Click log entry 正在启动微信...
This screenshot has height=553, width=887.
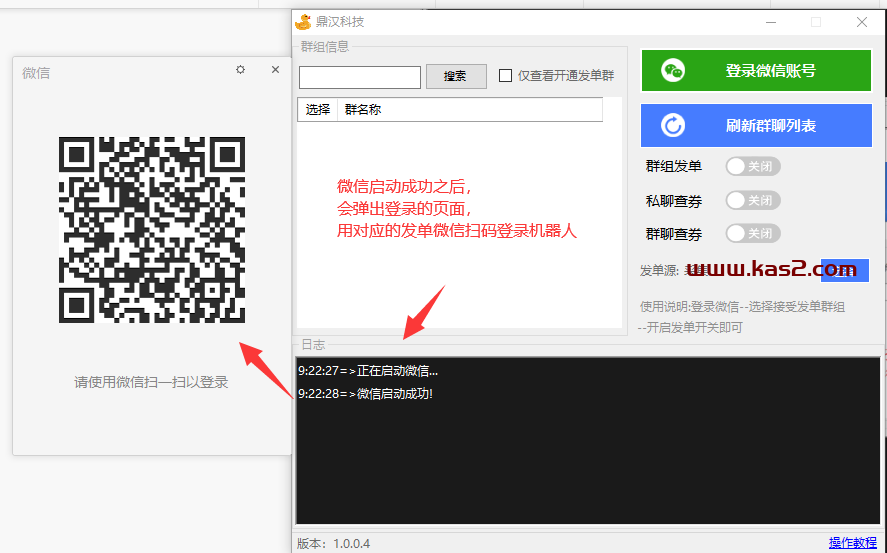368,371
